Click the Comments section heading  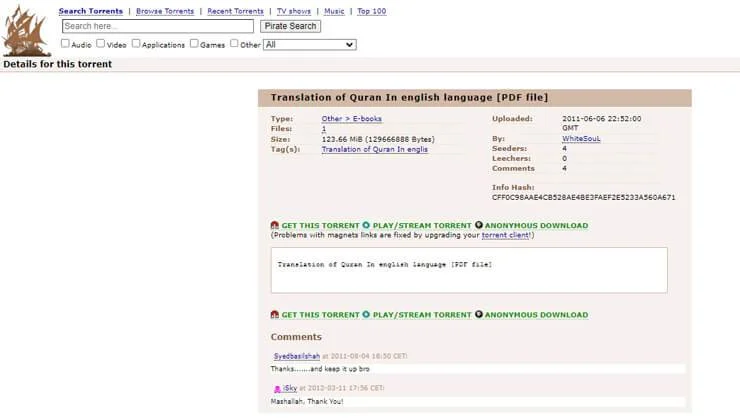tap(296, 337)
